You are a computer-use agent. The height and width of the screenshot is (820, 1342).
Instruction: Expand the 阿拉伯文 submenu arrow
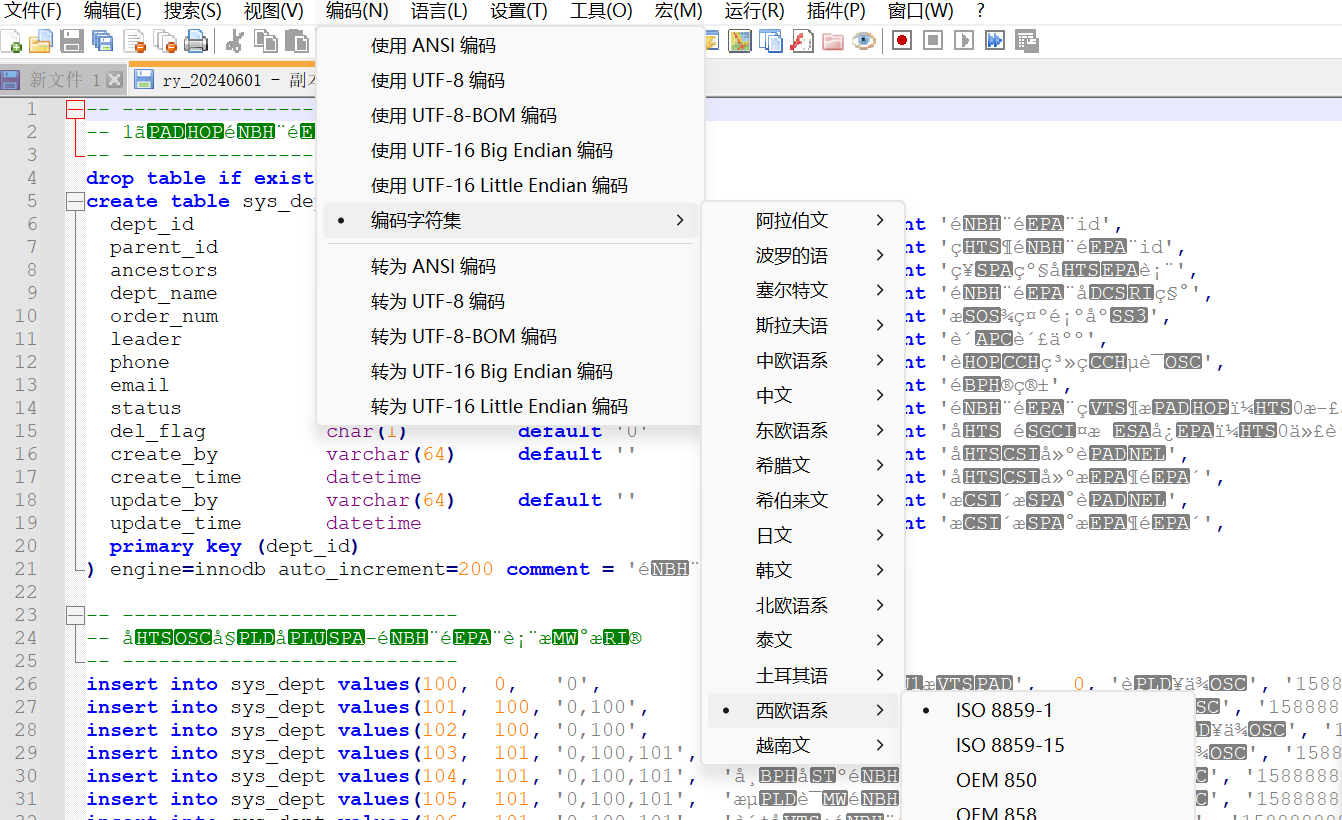pyautogui.click(x=880, y=221)
